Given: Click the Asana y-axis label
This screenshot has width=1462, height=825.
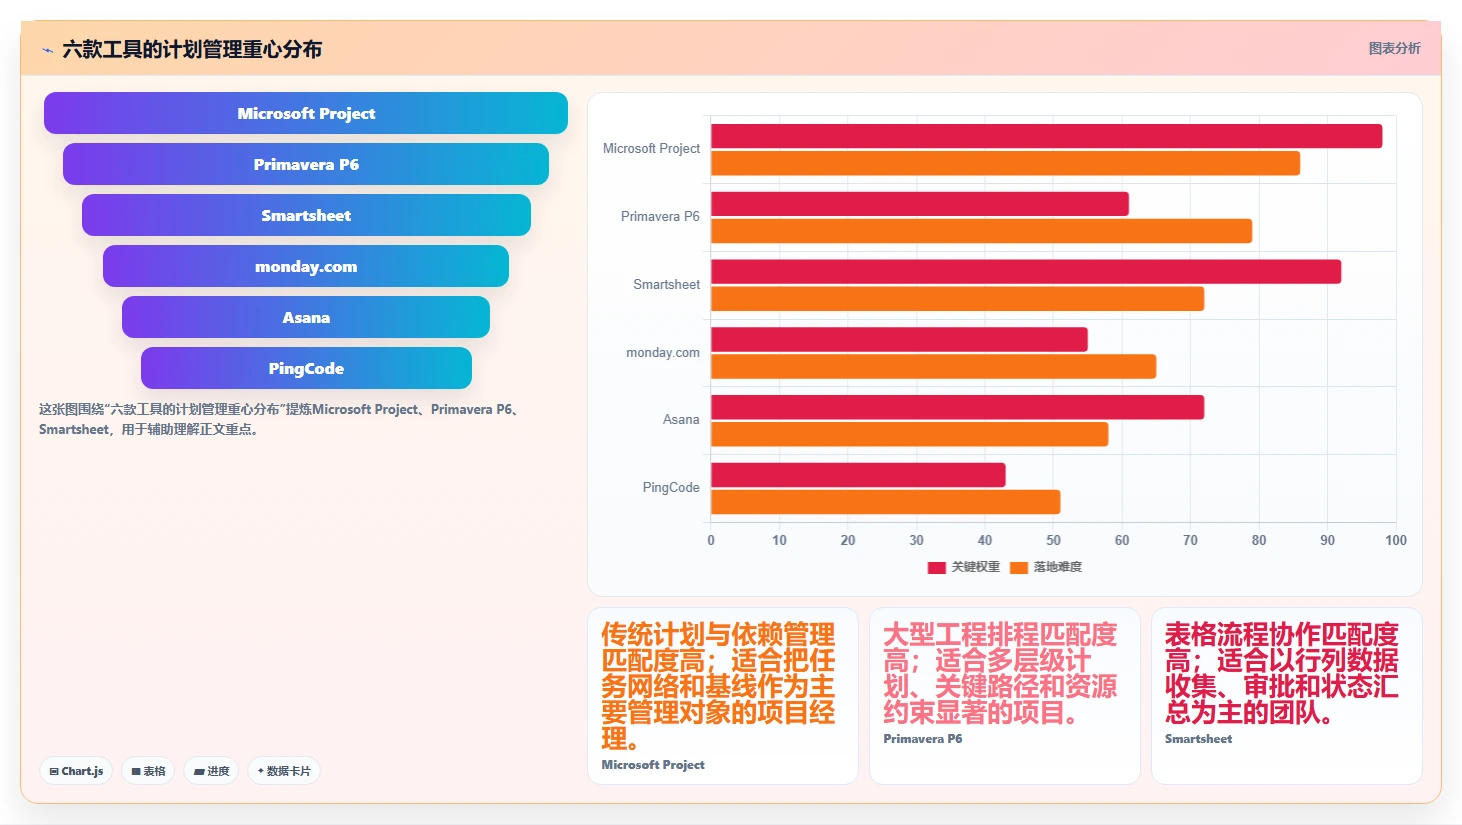Looking at the screenshot, I should point(681,419).
